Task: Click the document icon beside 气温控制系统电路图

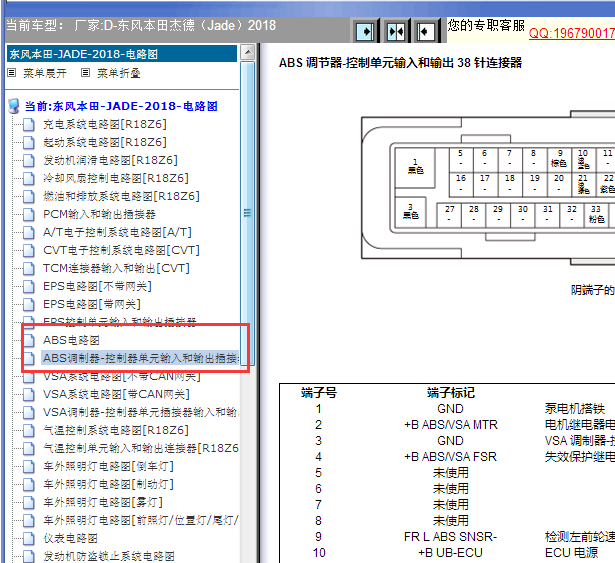Action: coord(29,431)
